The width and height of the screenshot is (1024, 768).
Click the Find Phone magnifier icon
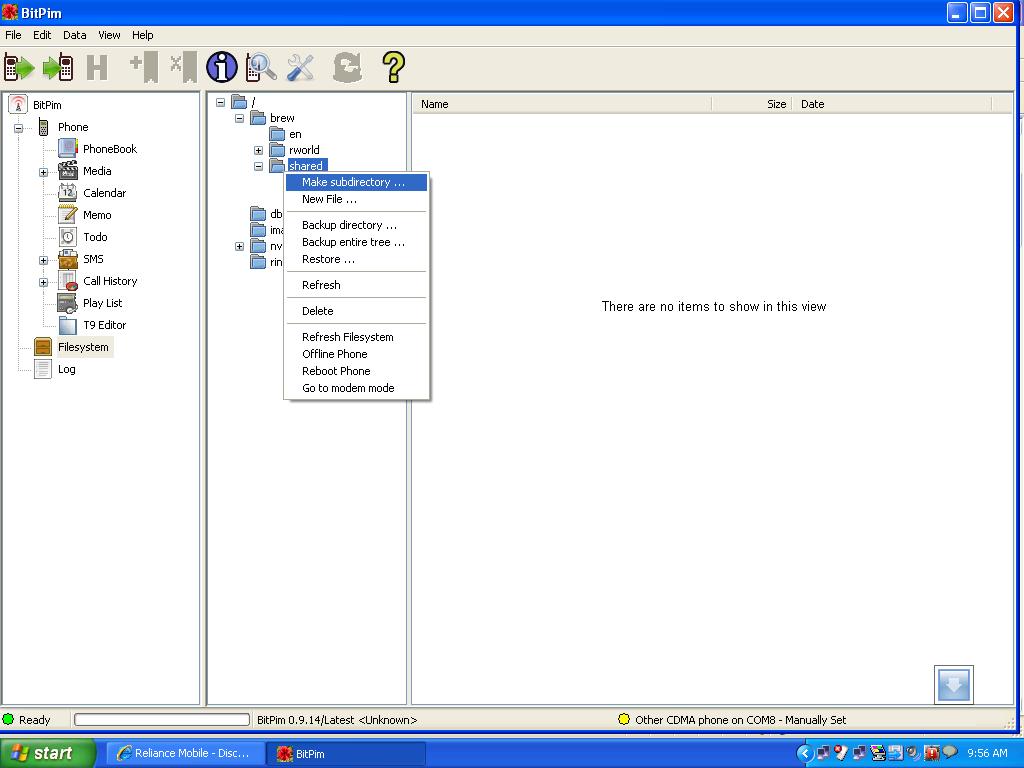coord(261,67)
